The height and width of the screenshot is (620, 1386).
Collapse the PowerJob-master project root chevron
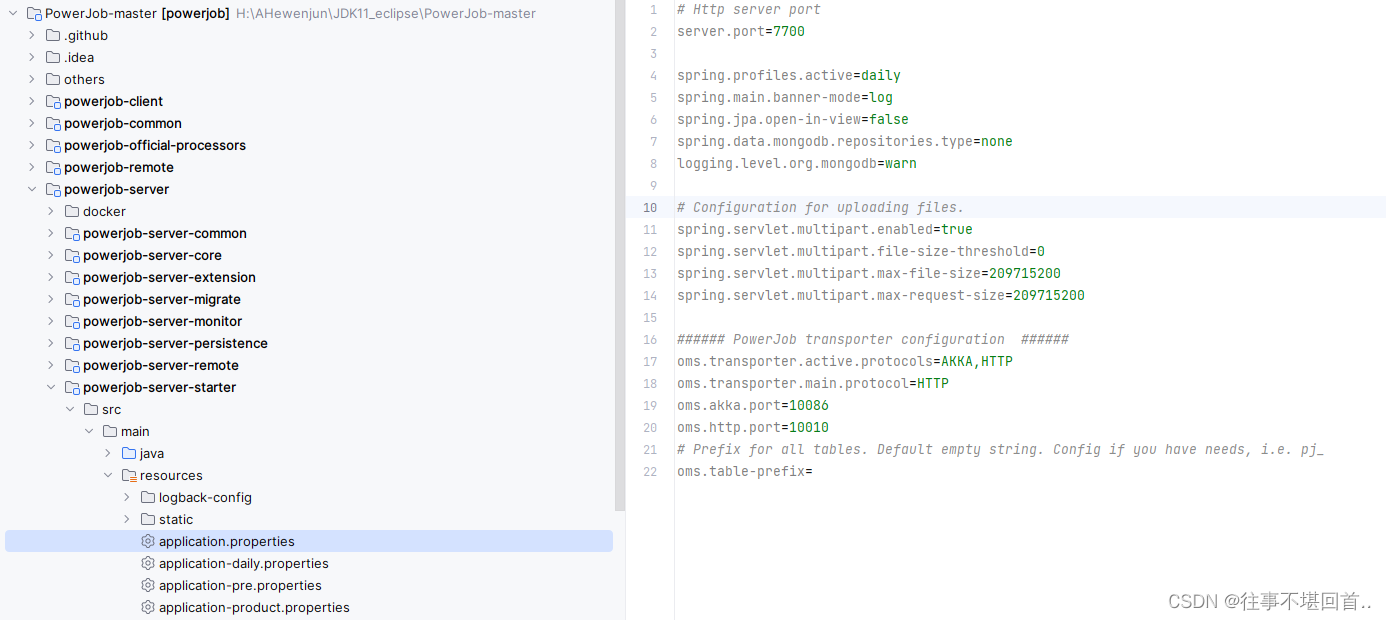13,13
